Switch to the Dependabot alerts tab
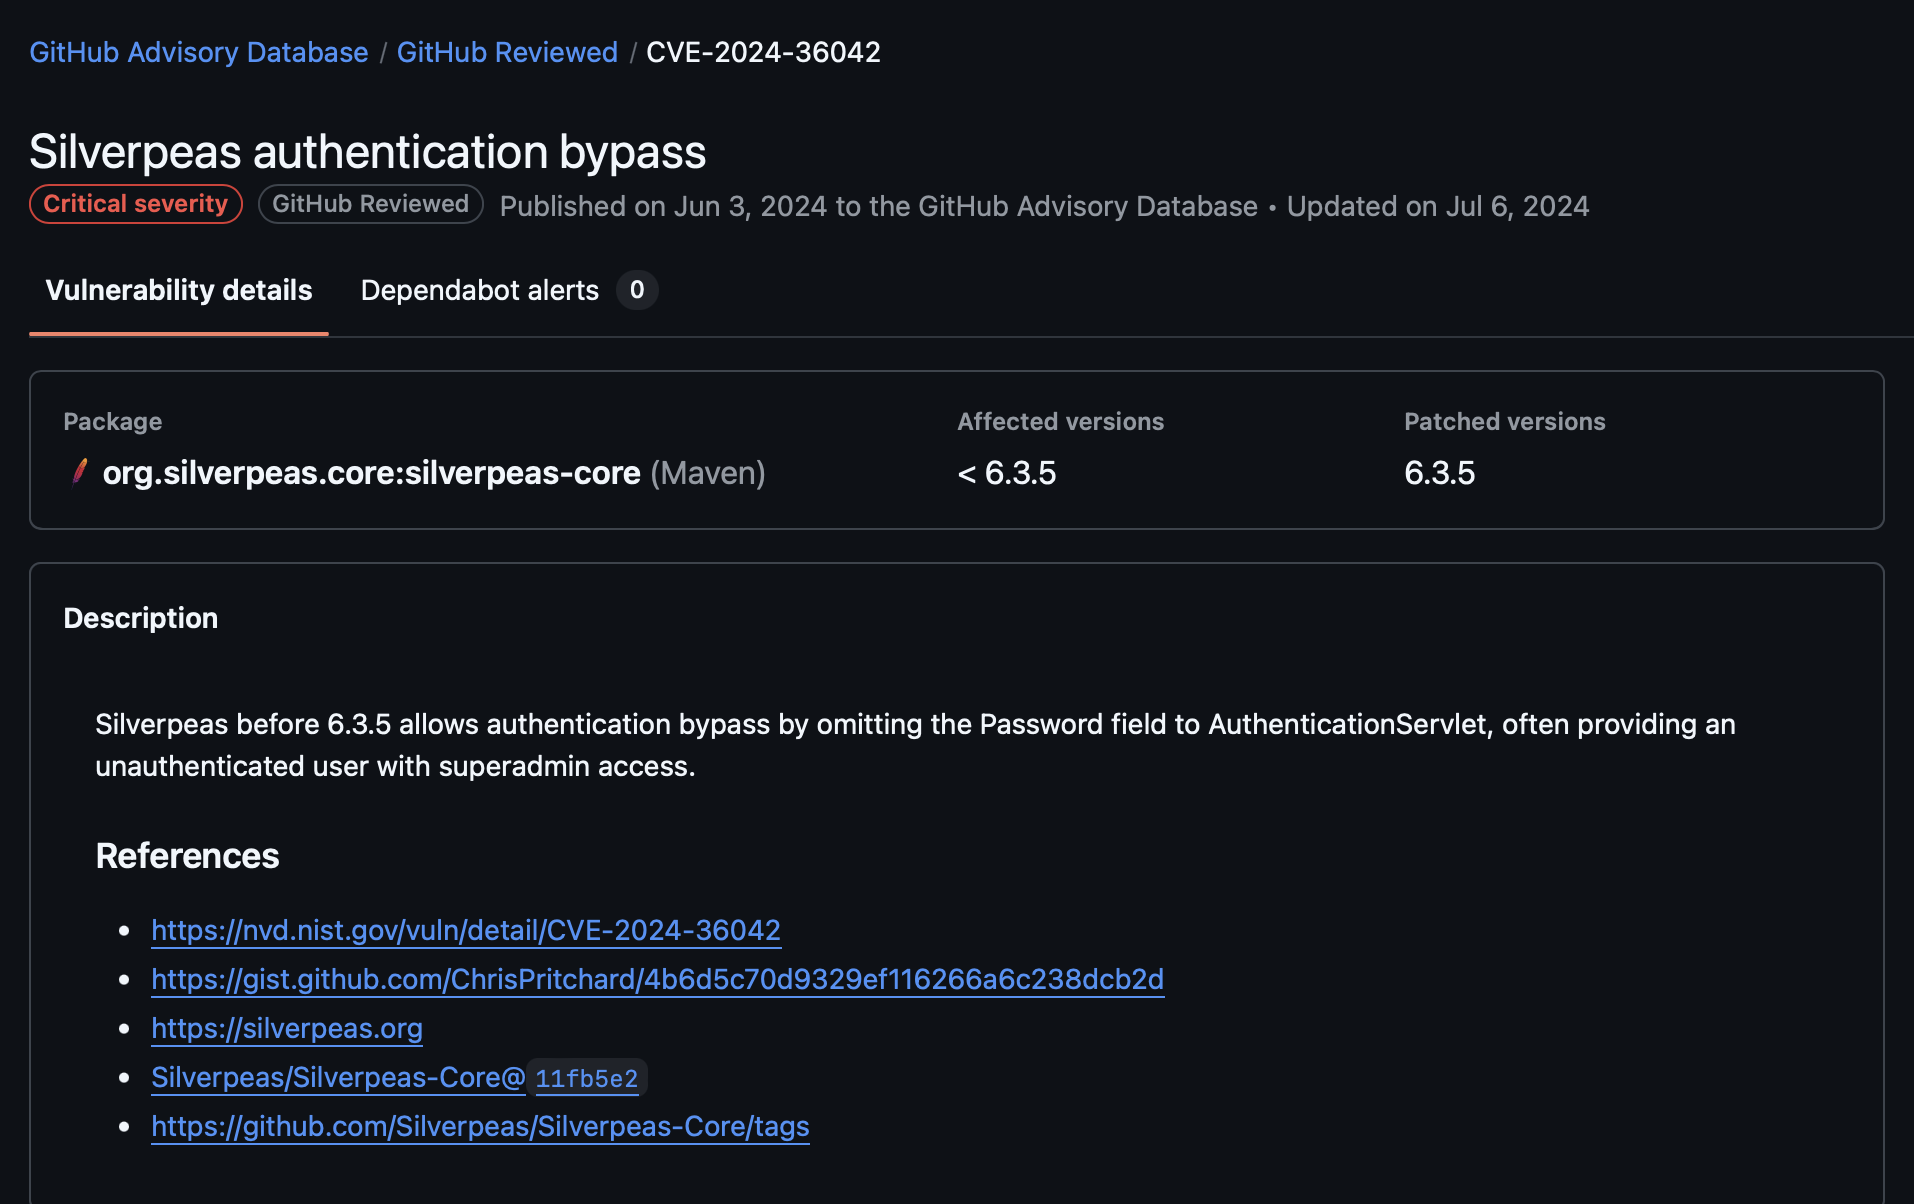This screenshot has height=1204, width=1914. (x=480, y=290)
